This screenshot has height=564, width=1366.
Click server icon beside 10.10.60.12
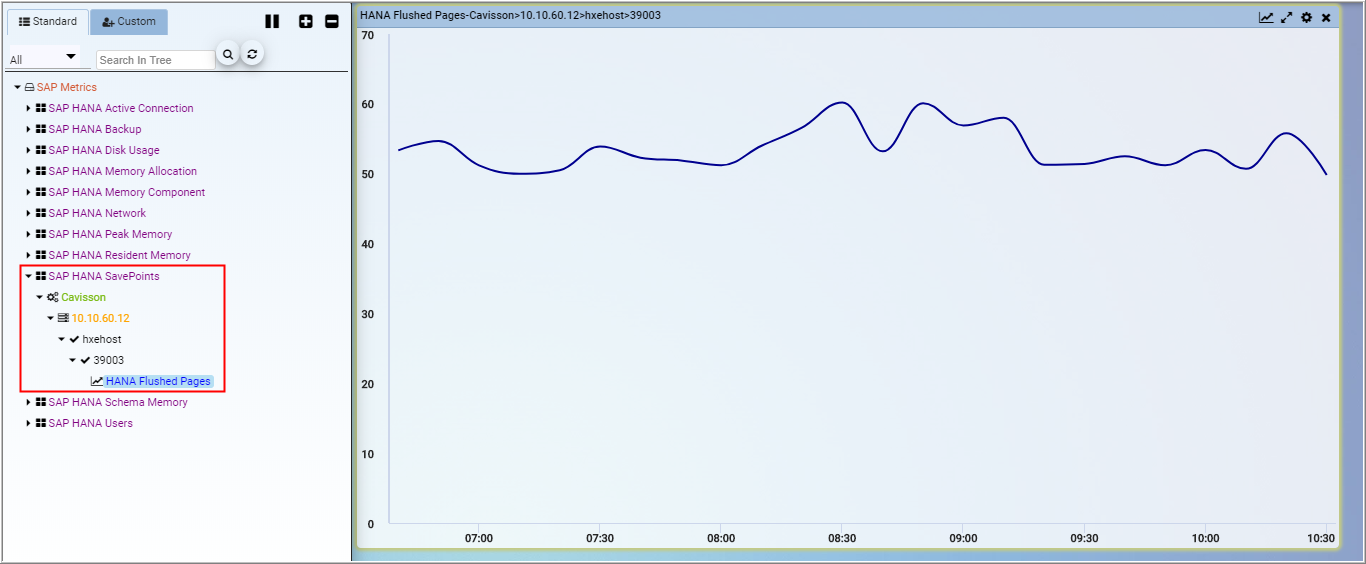click(63, 318)
